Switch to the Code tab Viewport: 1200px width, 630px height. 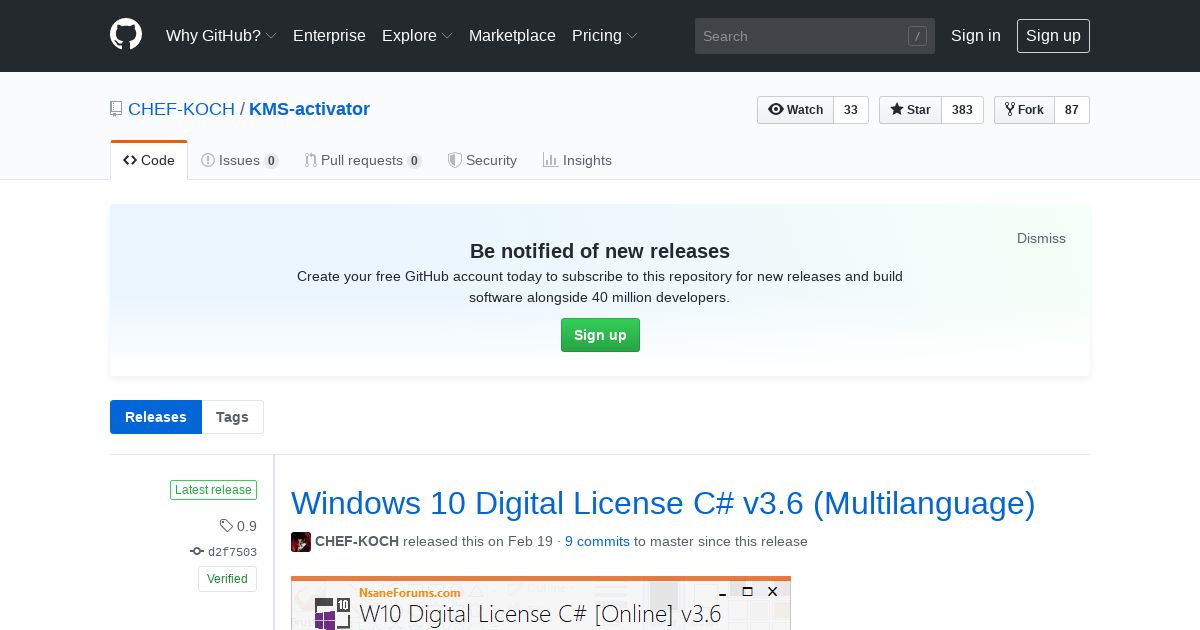[149, 160]
